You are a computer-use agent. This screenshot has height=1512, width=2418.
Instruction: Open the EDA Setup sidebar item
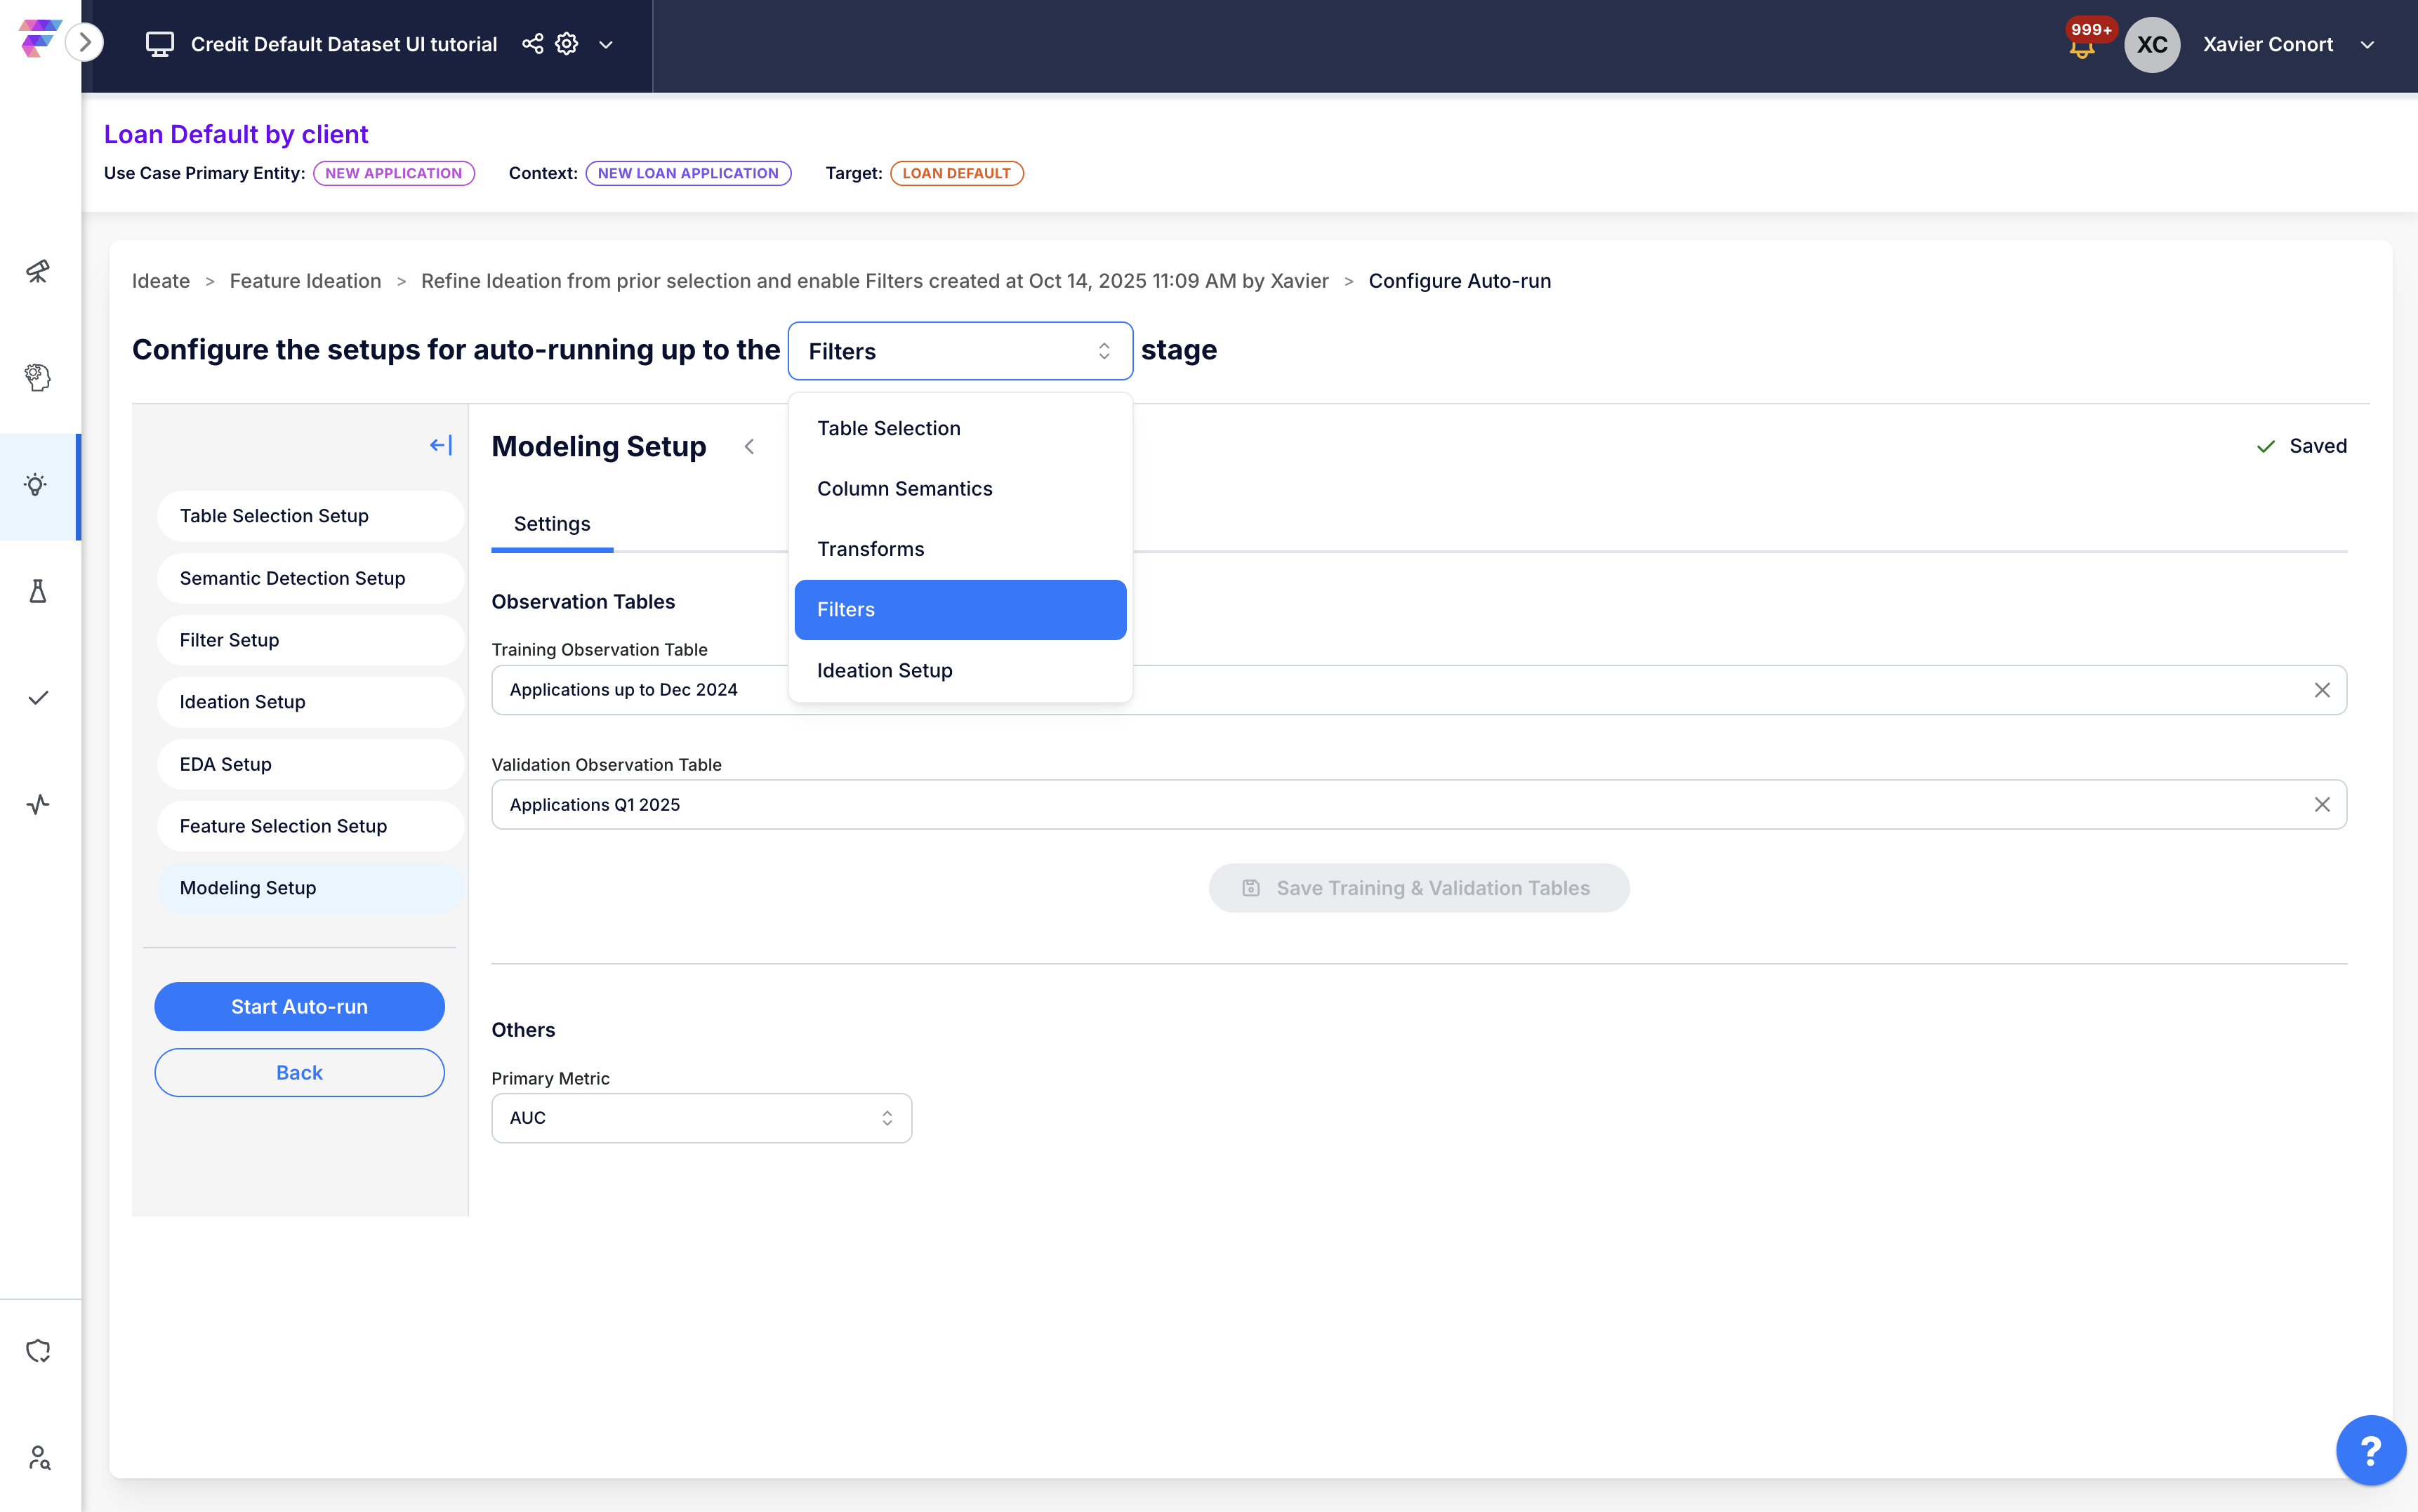click(226, 764)
